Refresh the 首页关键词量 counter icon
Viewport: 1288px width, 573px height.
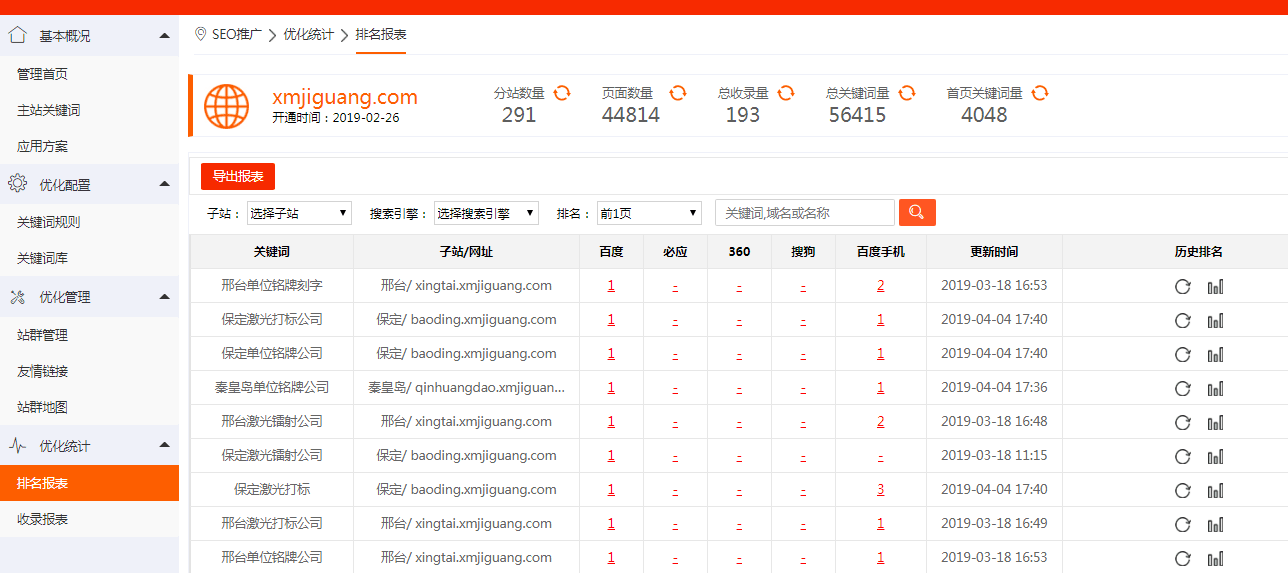[1040, 92]
